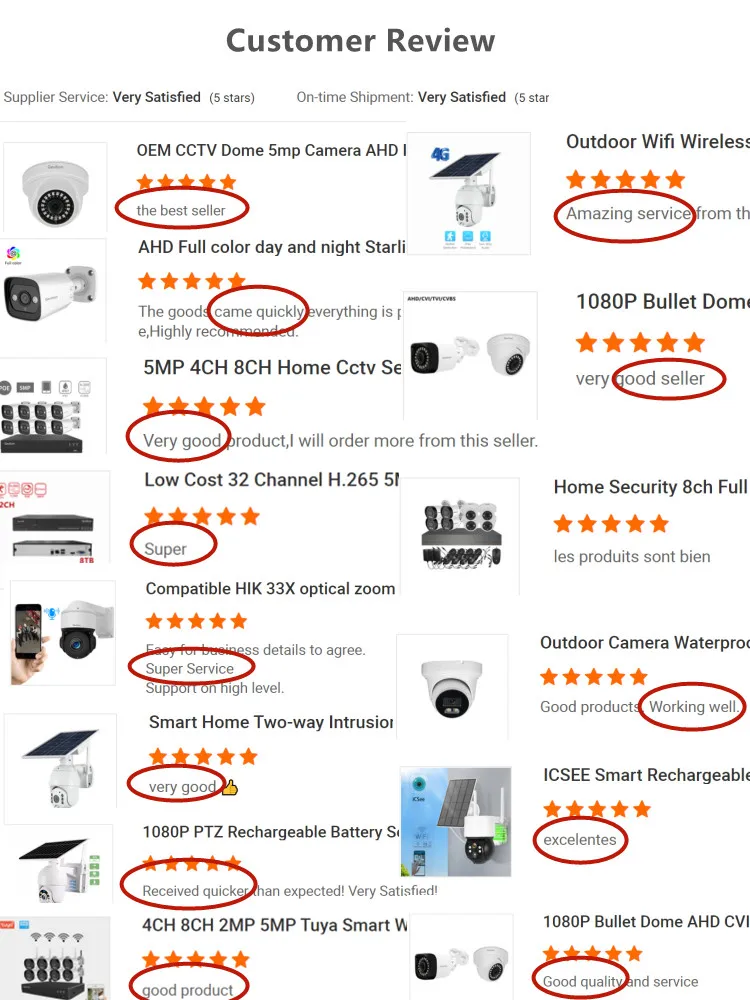Click the 'excelentes' review comment
The height and width of the screenshot is (1000, 750).
click(x=580, y=840)
